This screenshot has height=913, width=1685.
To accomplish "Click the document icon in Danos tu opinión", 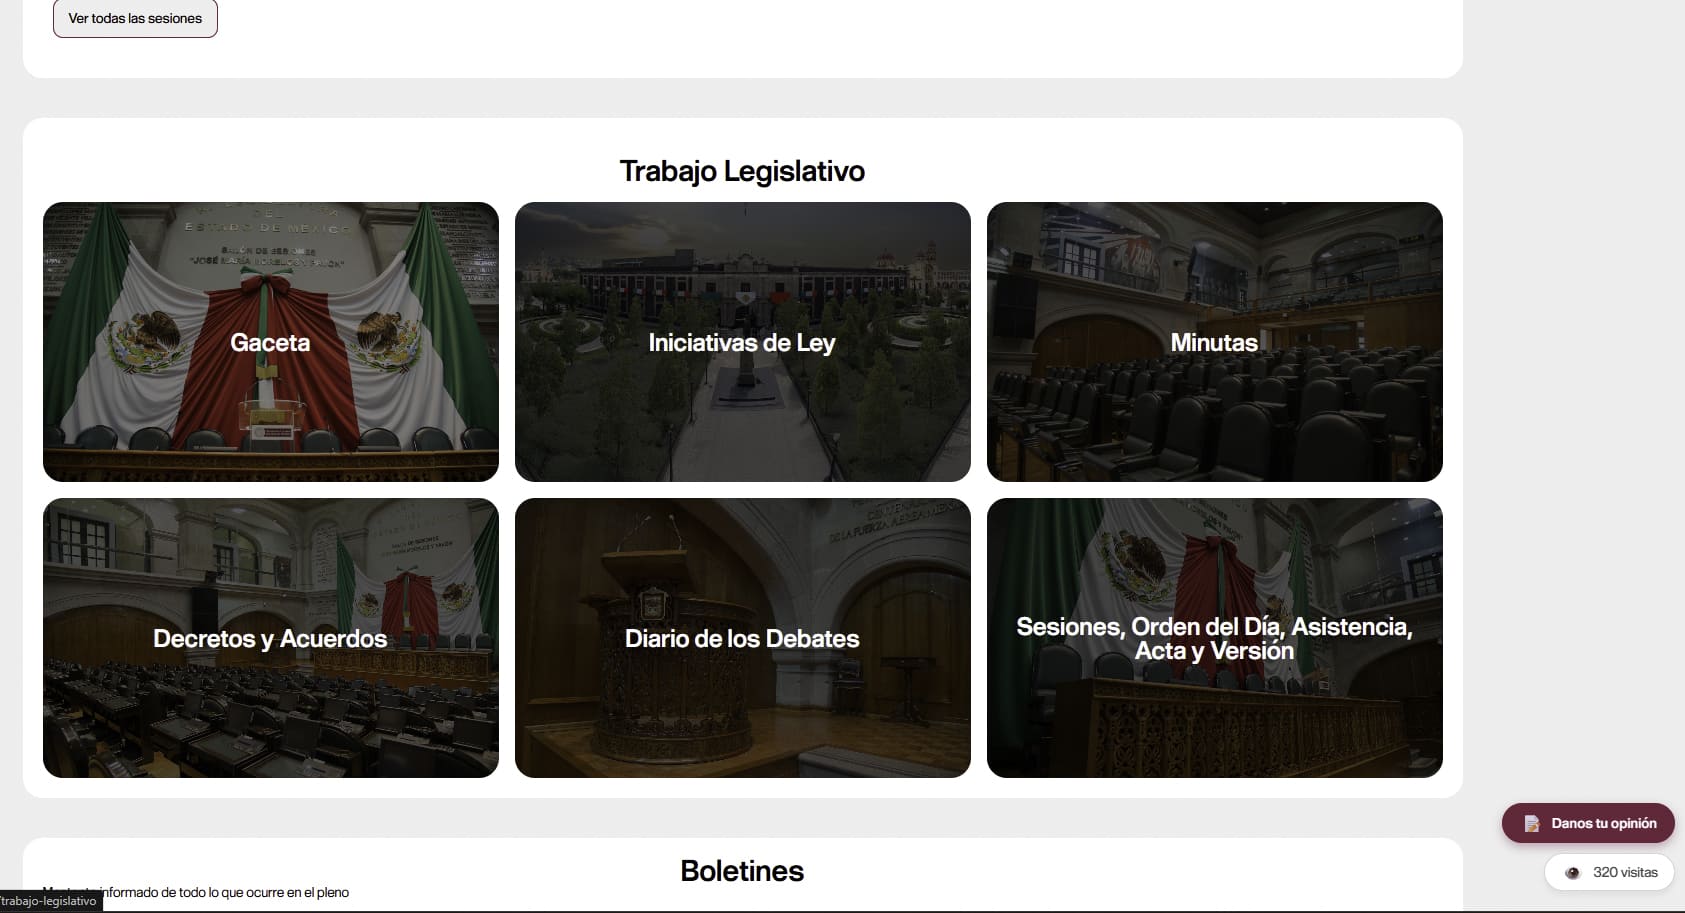I will [1531, 824].
